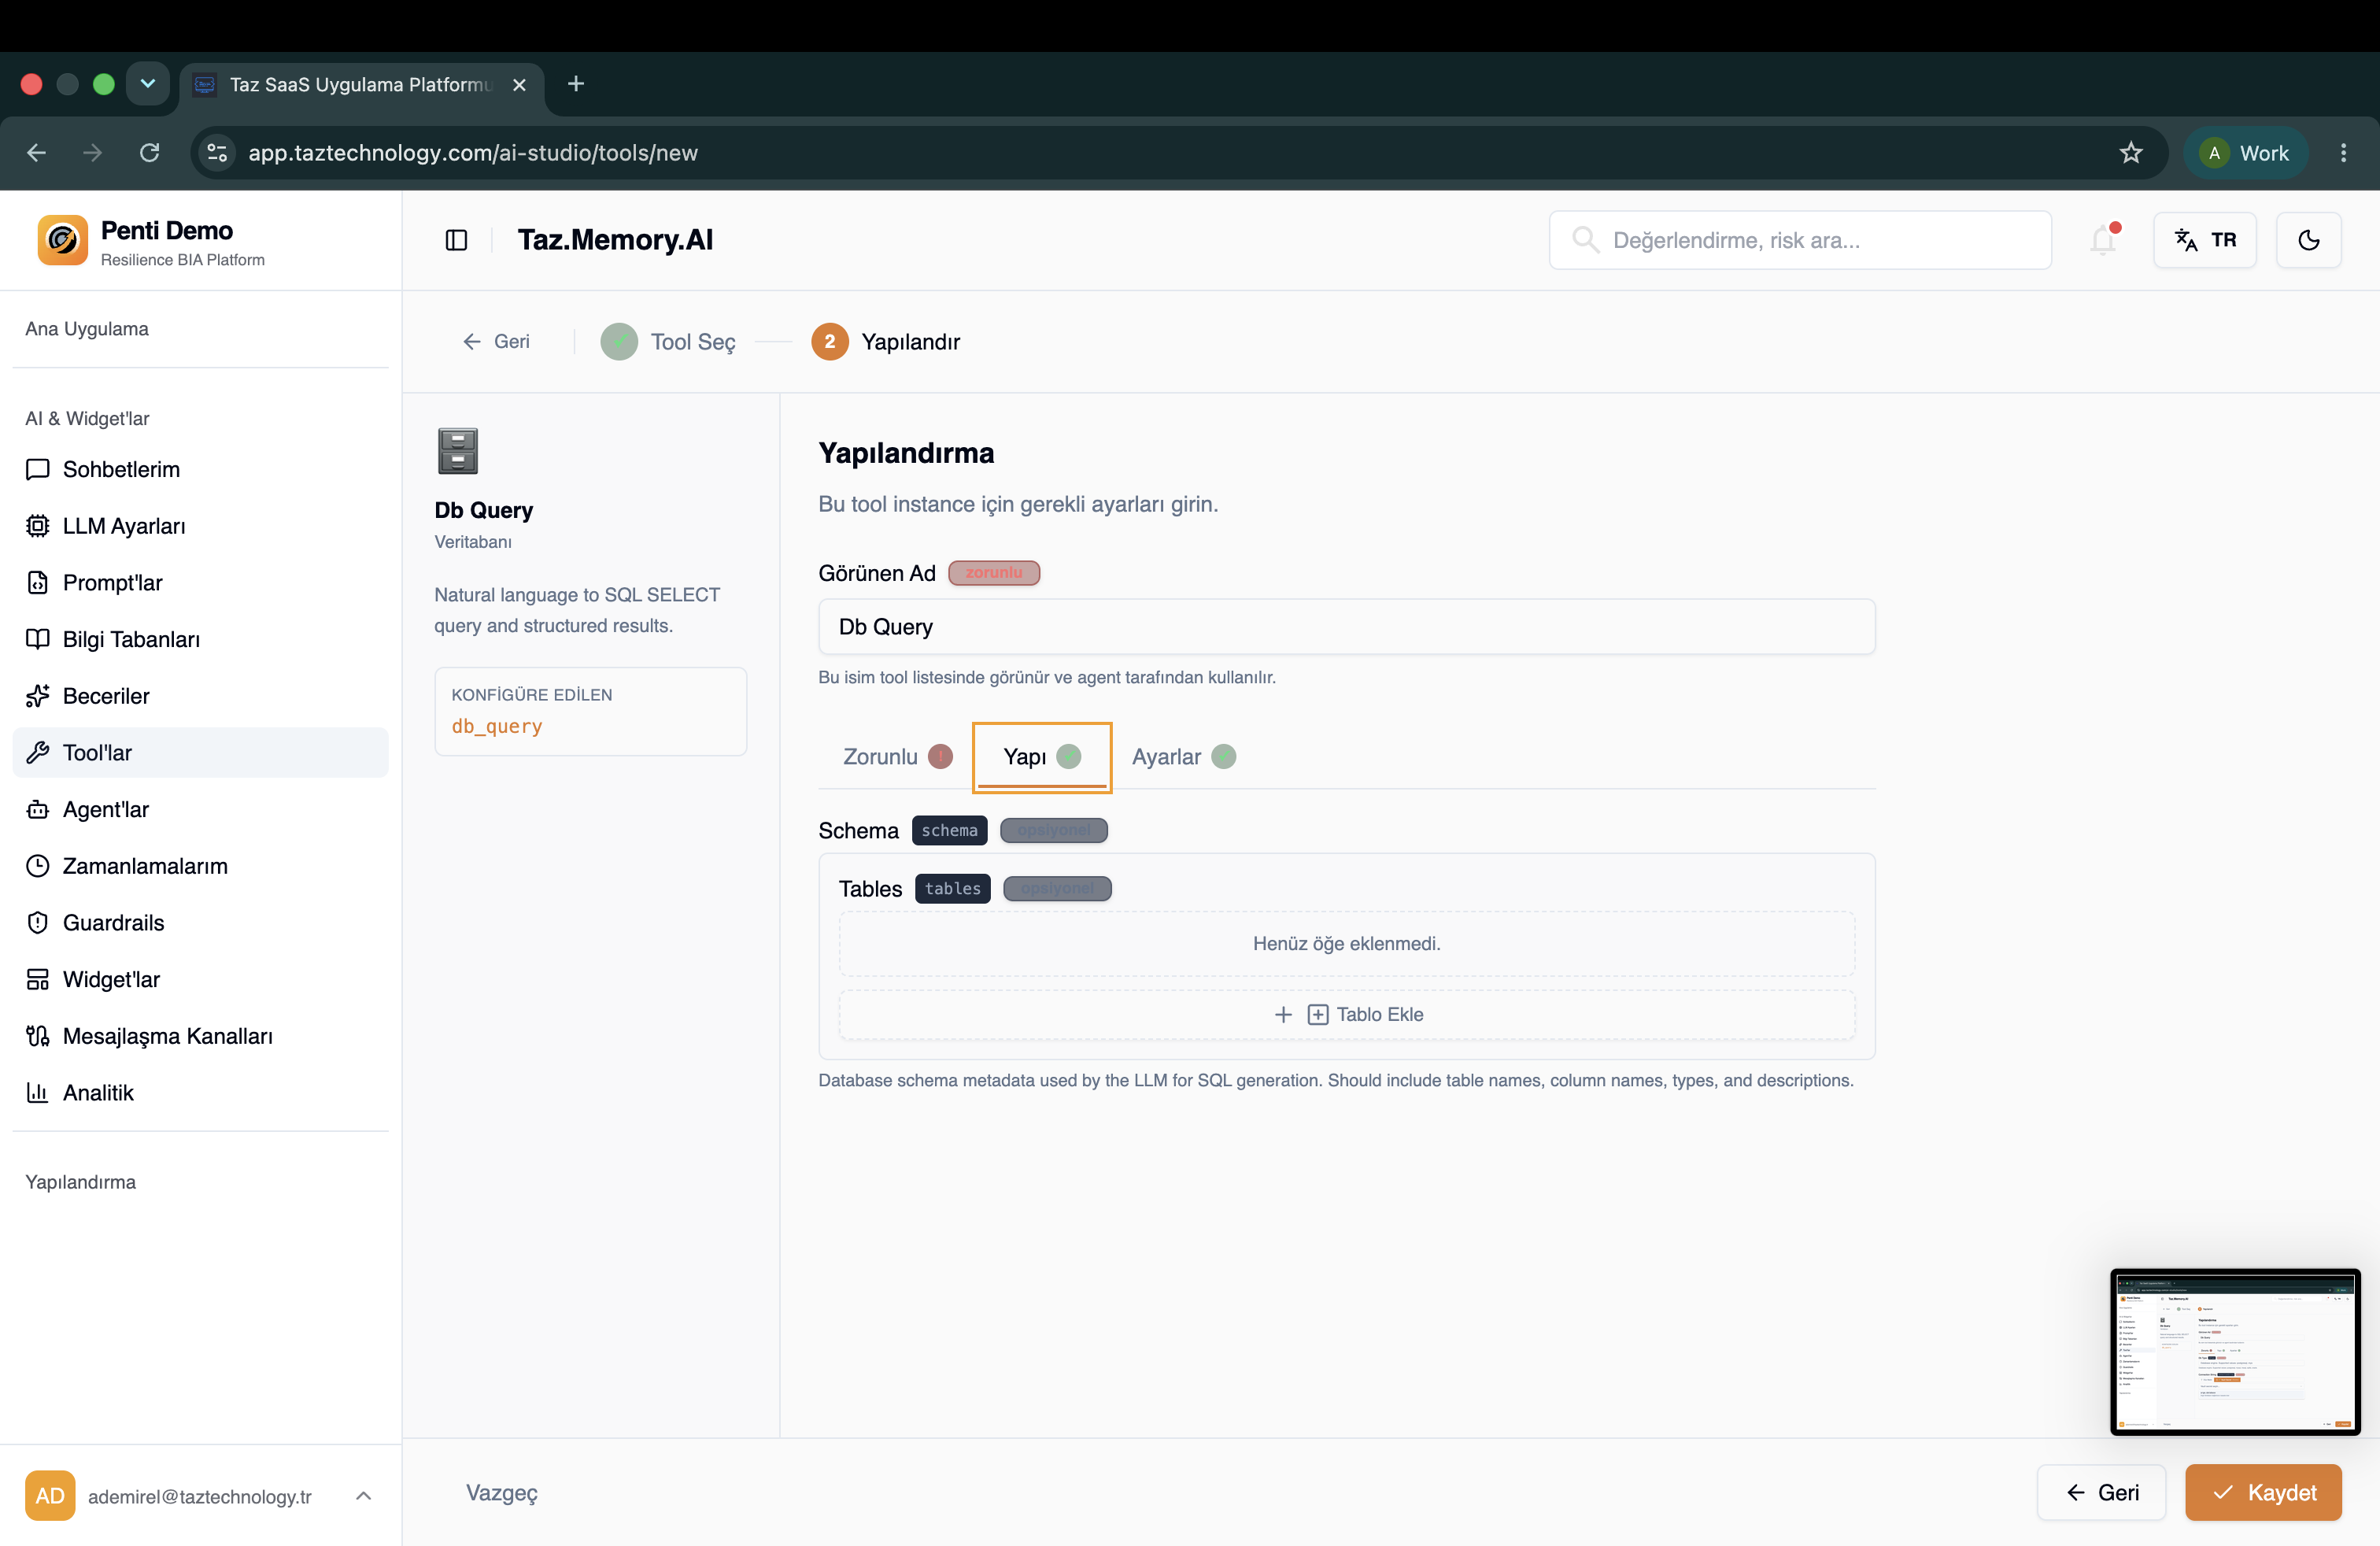Click Ana Uygulama sidebar heading
This screenshot has width=2380, height=1546.
(x=87, y=329)
